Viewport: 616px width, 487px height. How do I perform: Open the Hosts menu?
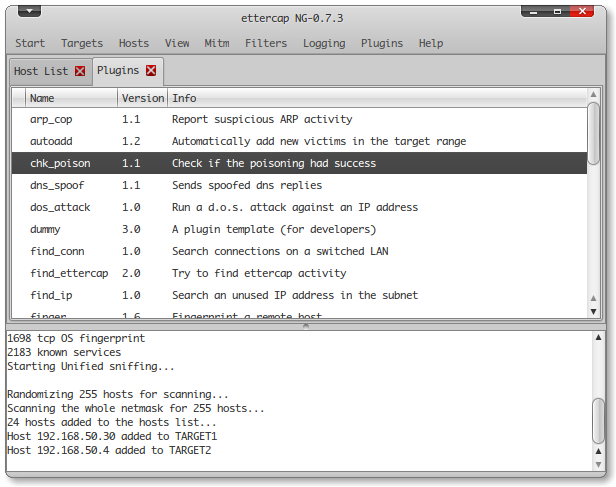coord(134,43)
